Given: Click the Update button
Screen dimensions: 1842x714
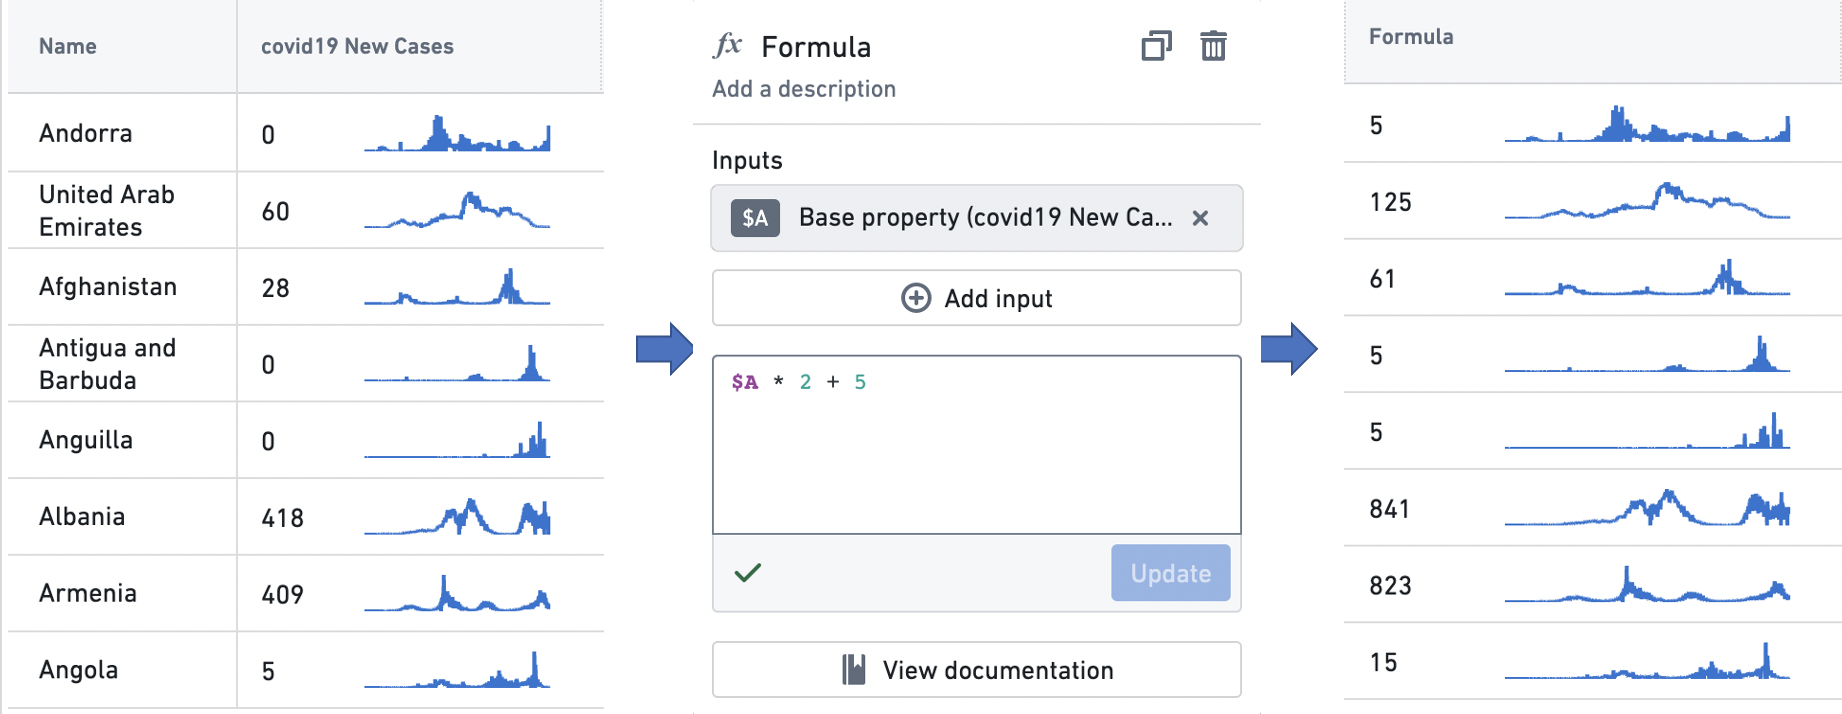Looking at the screenshot, I should click(x=1170, y=573).
